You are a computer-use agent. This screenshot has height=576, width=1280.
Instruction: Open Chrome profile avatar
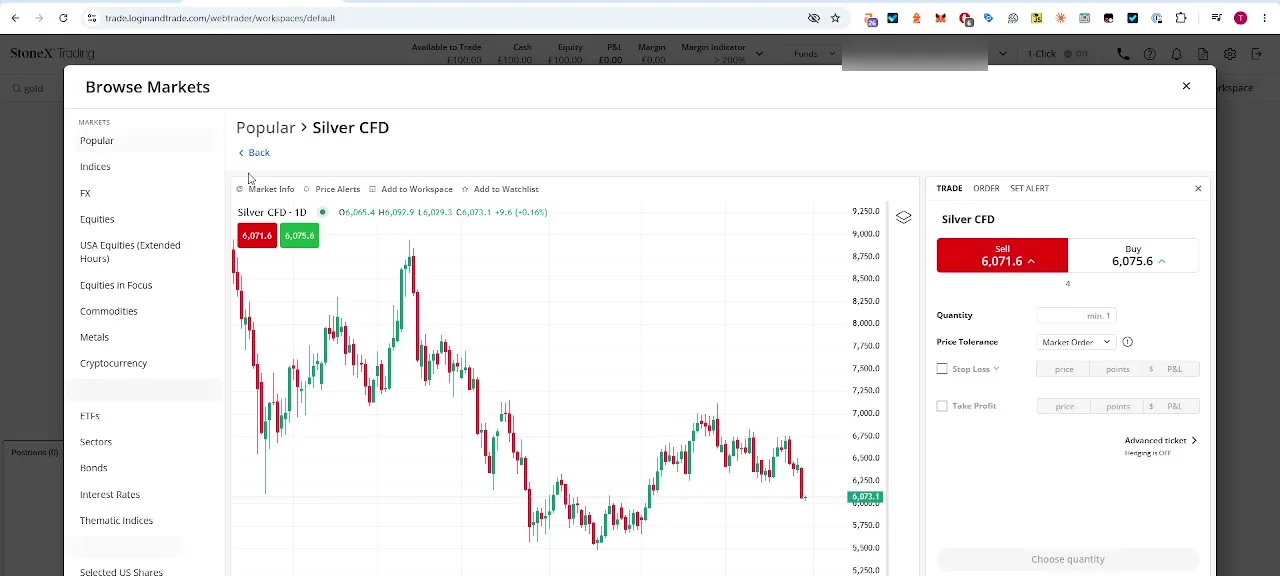(1240, 18)
